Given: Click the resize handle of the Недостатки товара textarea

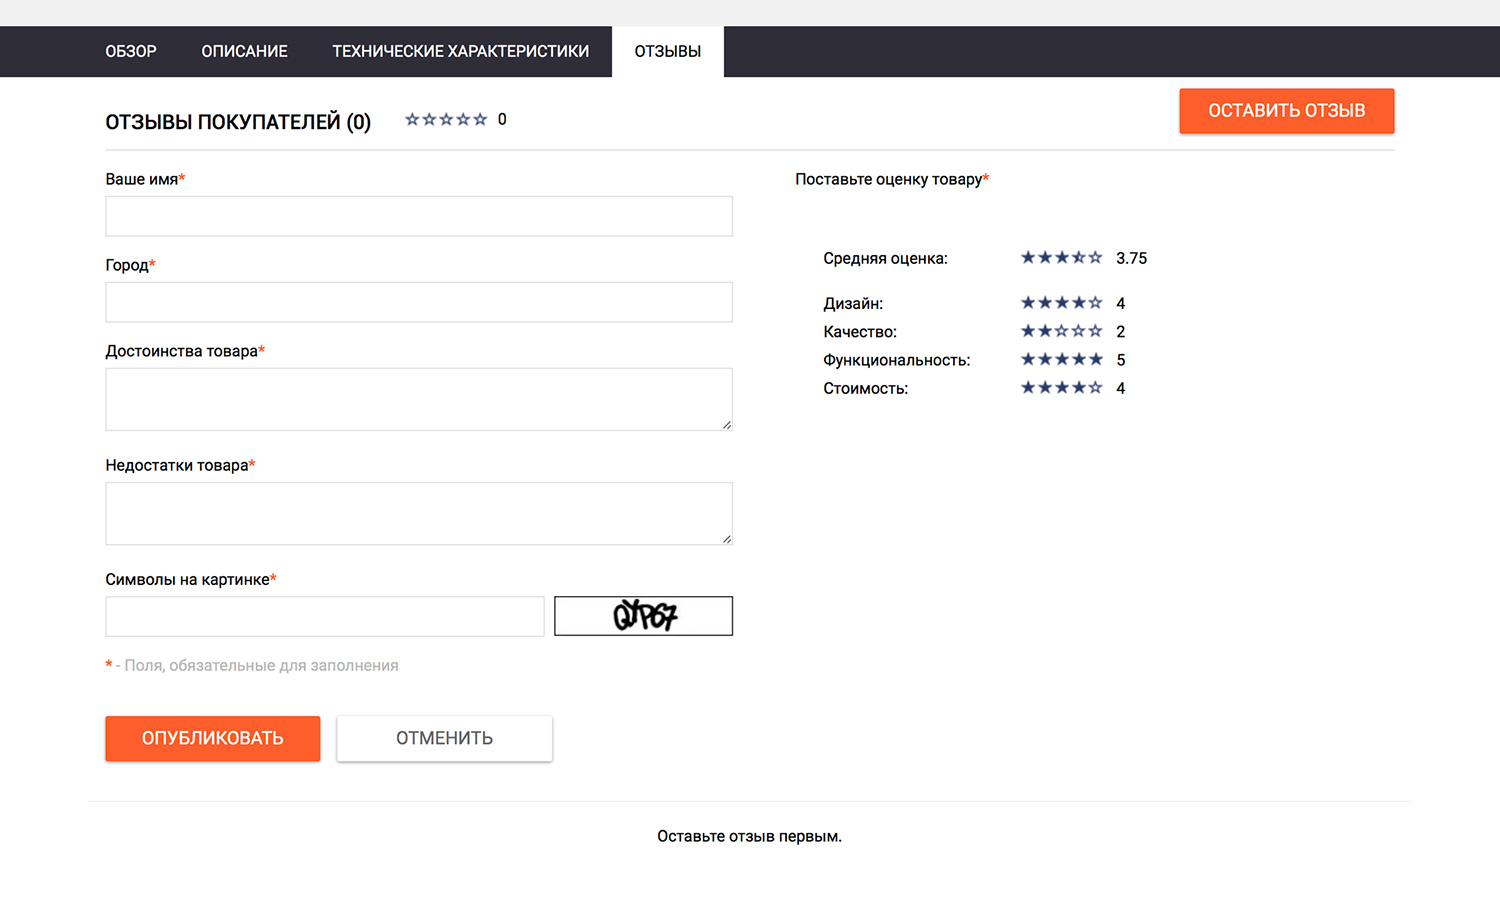Looking at the screenshot, I should 726,539.
